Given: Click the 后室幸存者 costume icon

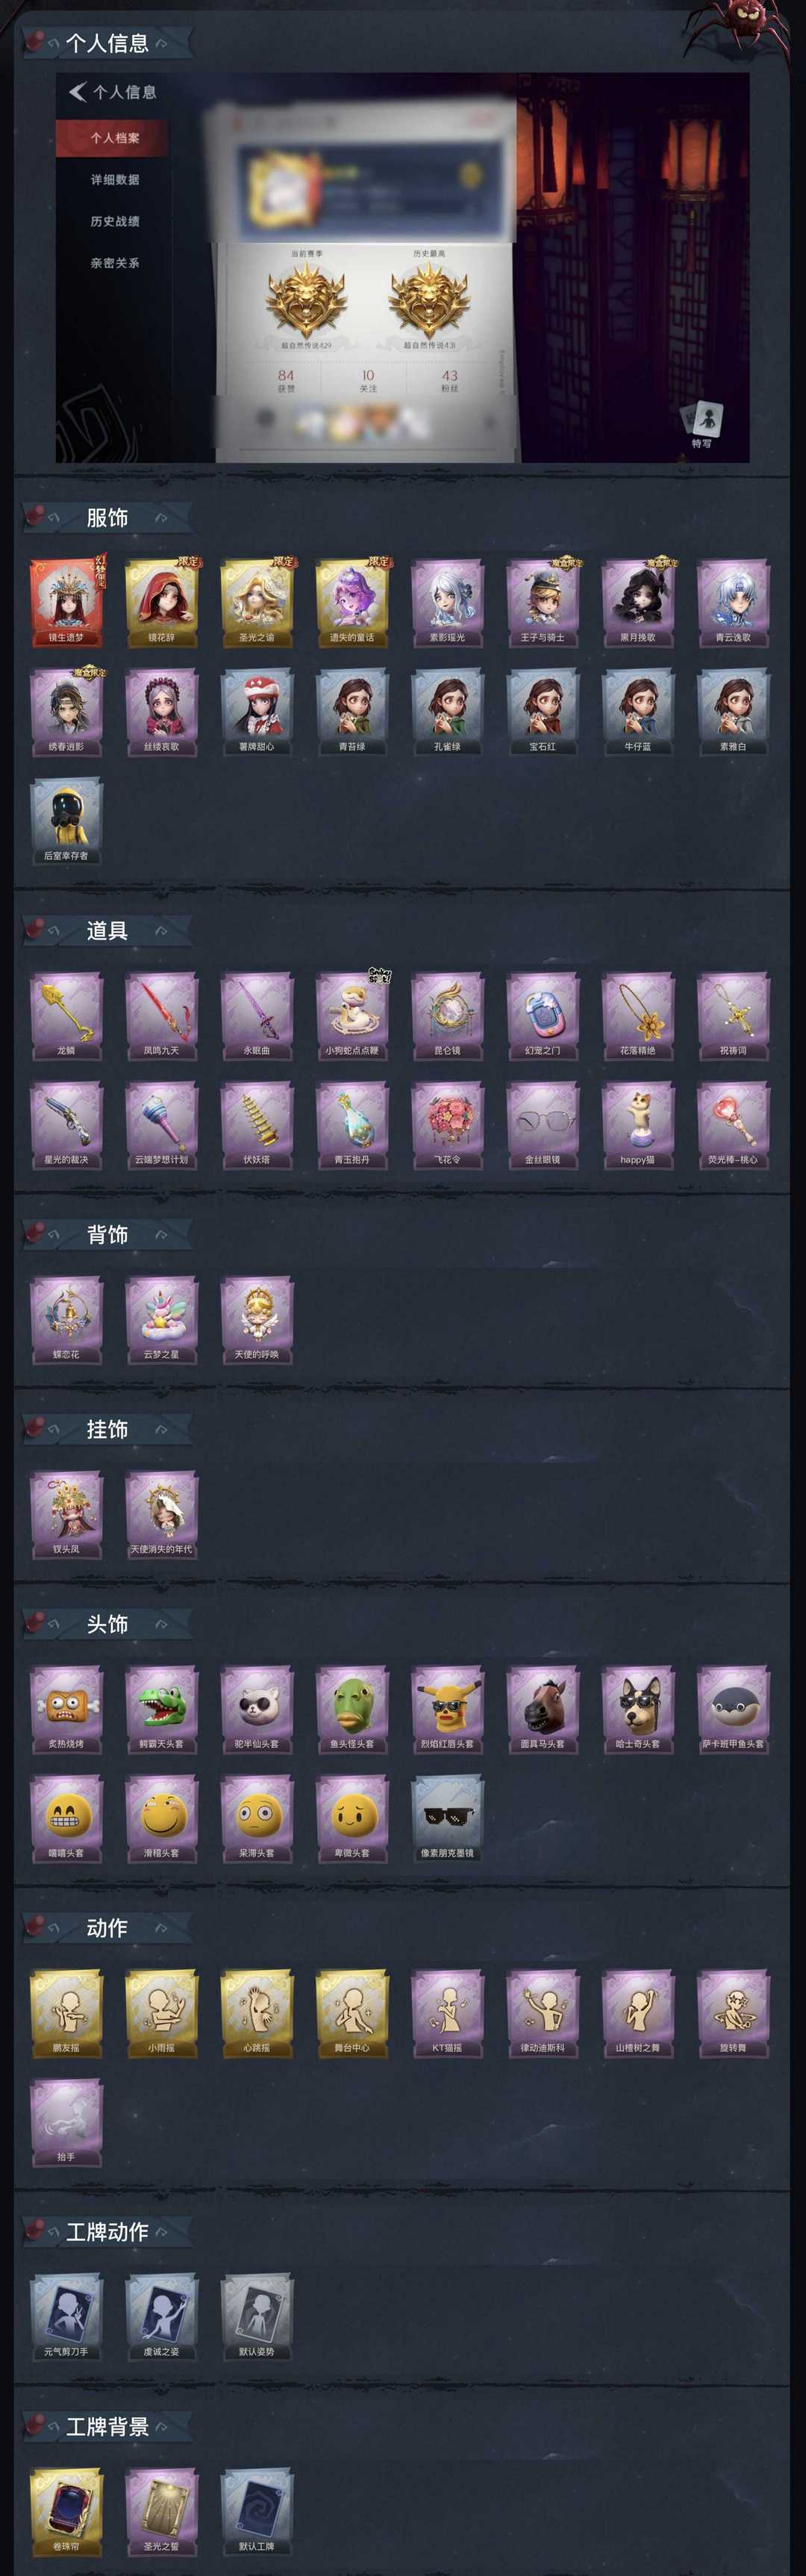Looking at the screenshot, I should 66,821.
